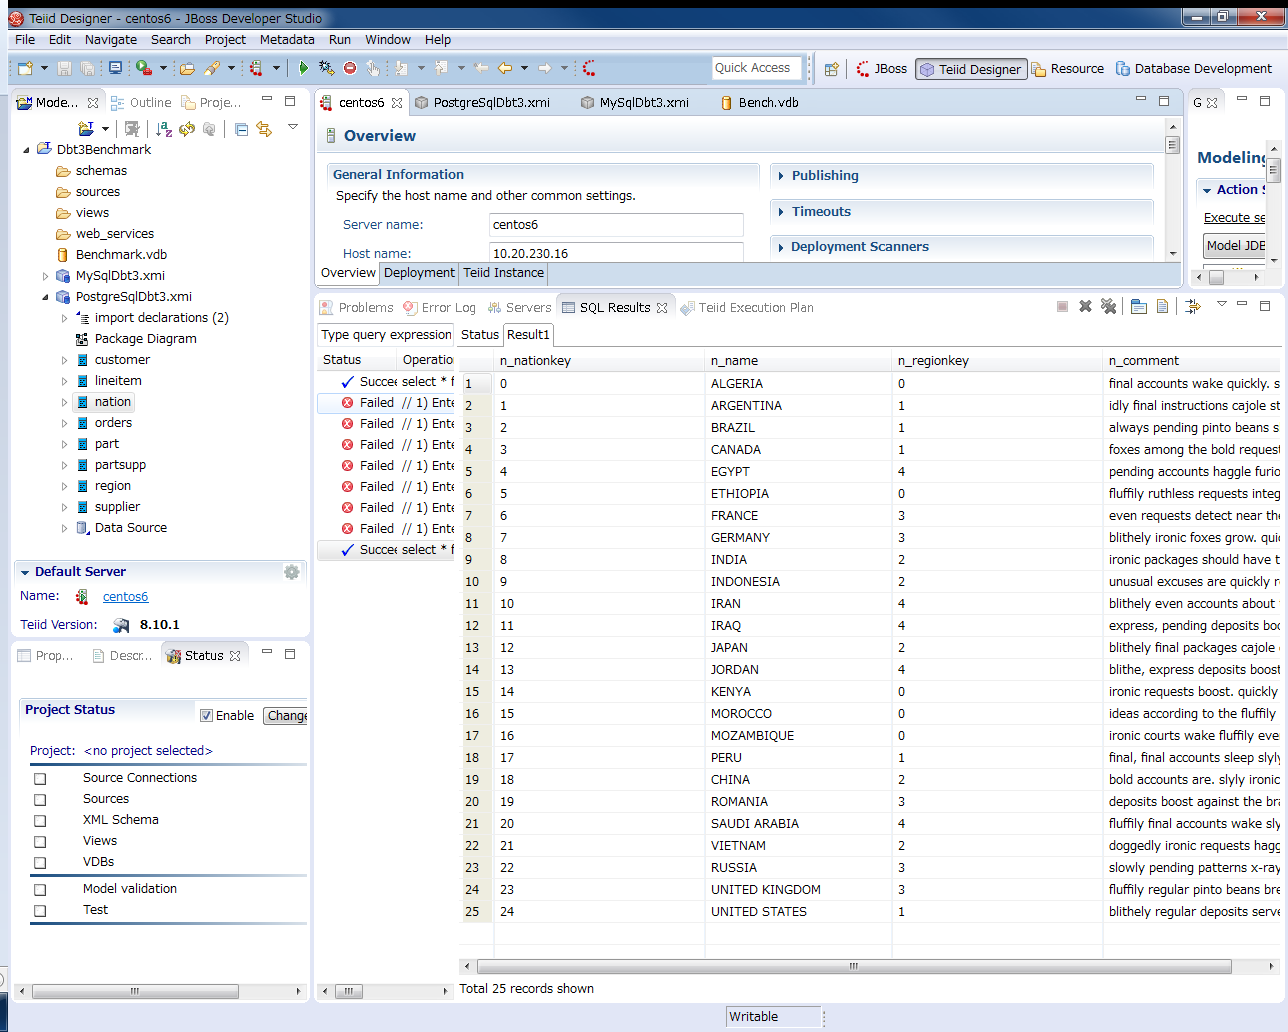Click the red Stop icon in toolbar
This screenshot has width=1288, height=1032.
click(350, 68)
